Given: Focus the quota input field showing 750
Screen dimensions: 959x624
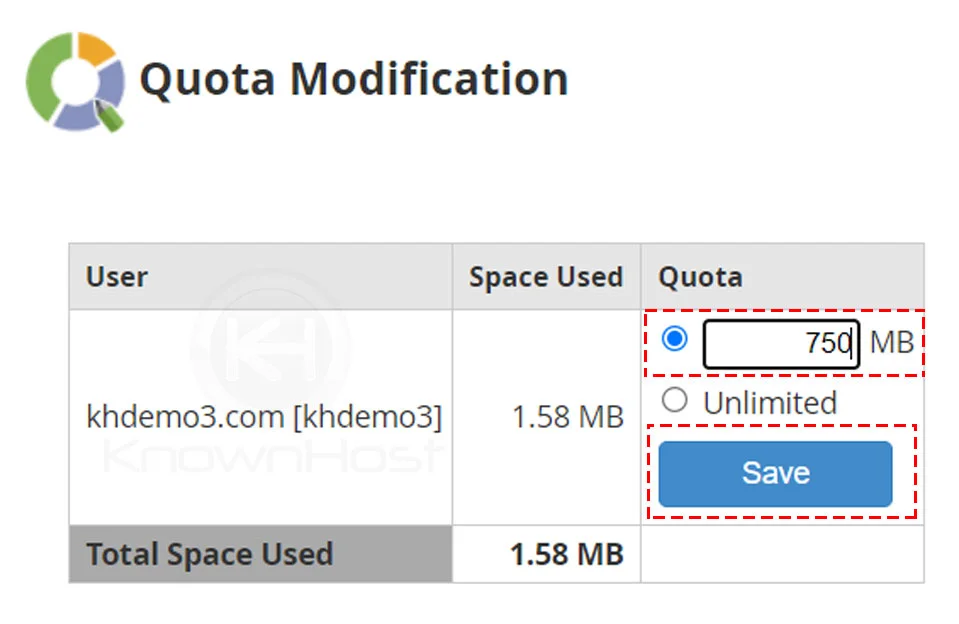Looking at the screenshot, I should coord(780,344).
